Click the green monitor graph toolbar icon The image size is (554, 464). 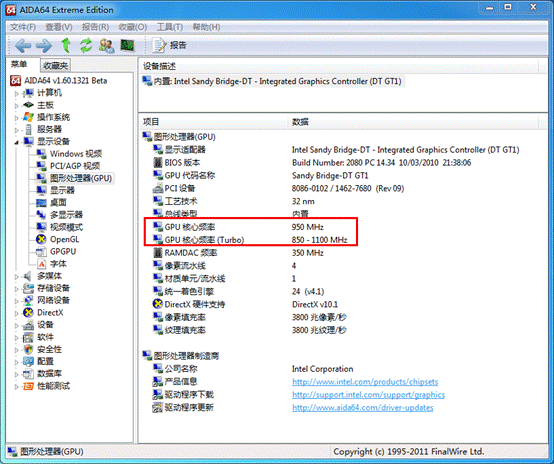click(x=127, y=45)
